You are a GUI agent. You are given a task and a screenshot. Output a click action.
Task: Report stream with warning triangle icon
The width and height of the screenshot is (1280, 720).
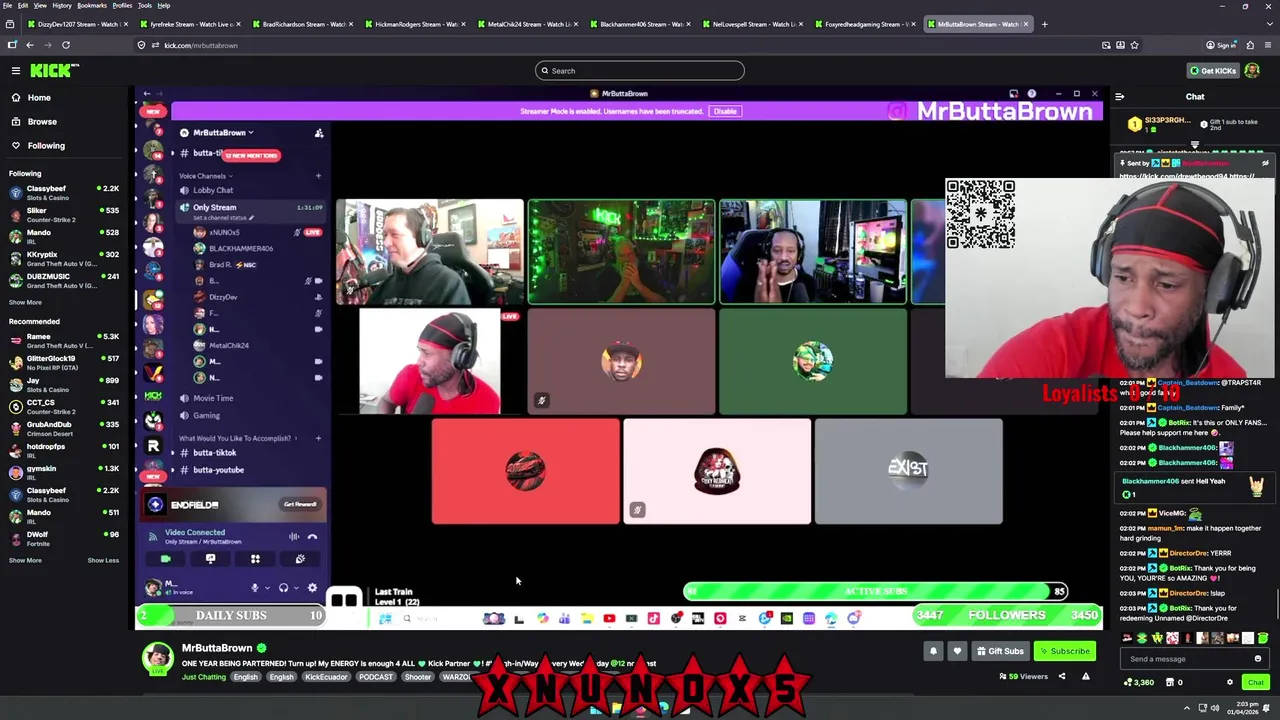point(1085,676)
